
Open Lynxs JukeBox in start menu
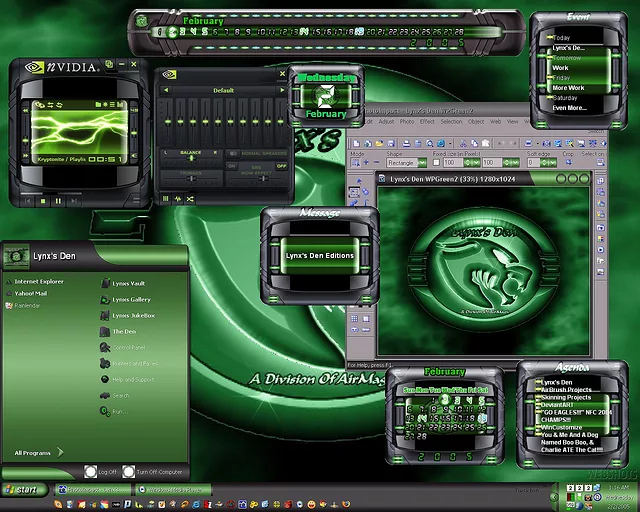tap(128, 315)
